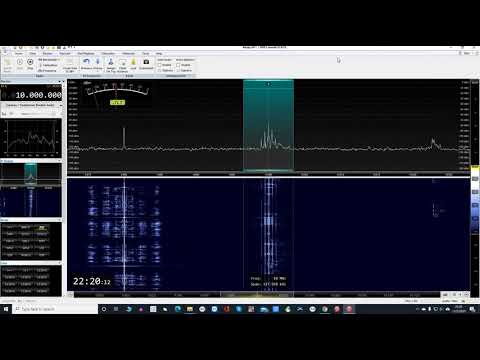Open the Rec/Playback ribbon tab

86,53
